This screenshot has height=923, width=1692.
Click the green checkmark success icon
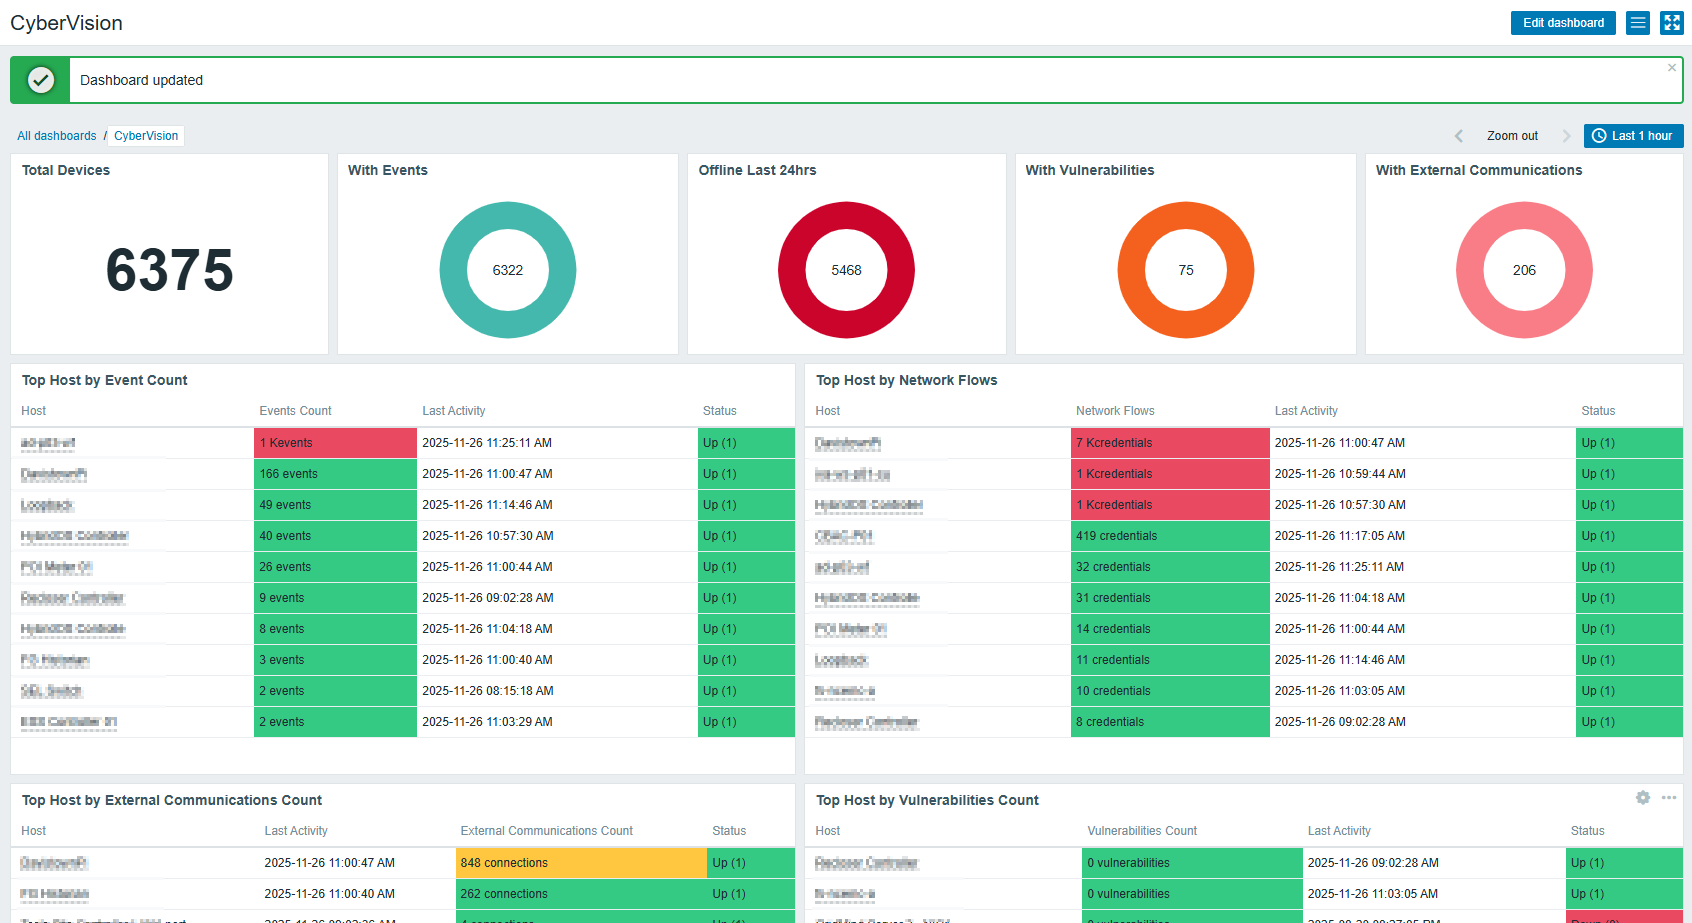click(41, 80)
